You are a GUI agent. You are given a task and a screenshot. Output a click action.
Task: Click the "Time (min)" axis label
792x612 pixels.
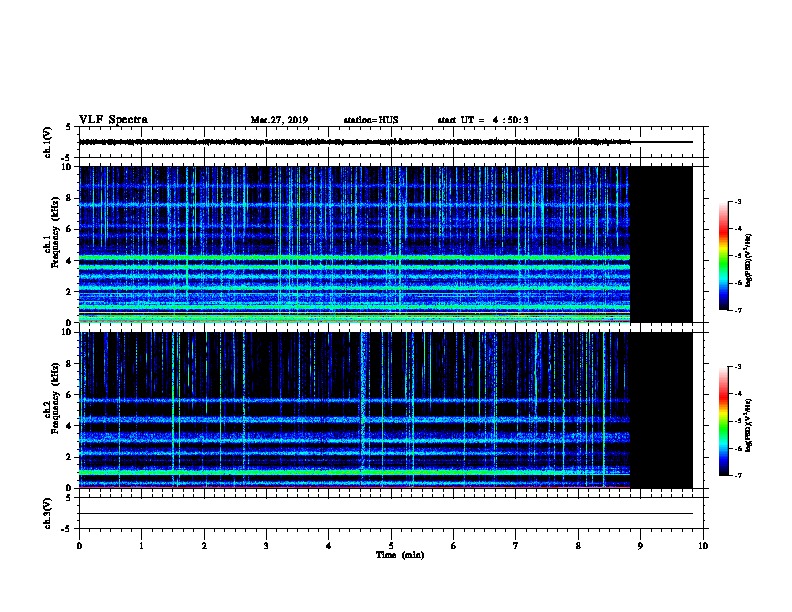pos(400,555)
